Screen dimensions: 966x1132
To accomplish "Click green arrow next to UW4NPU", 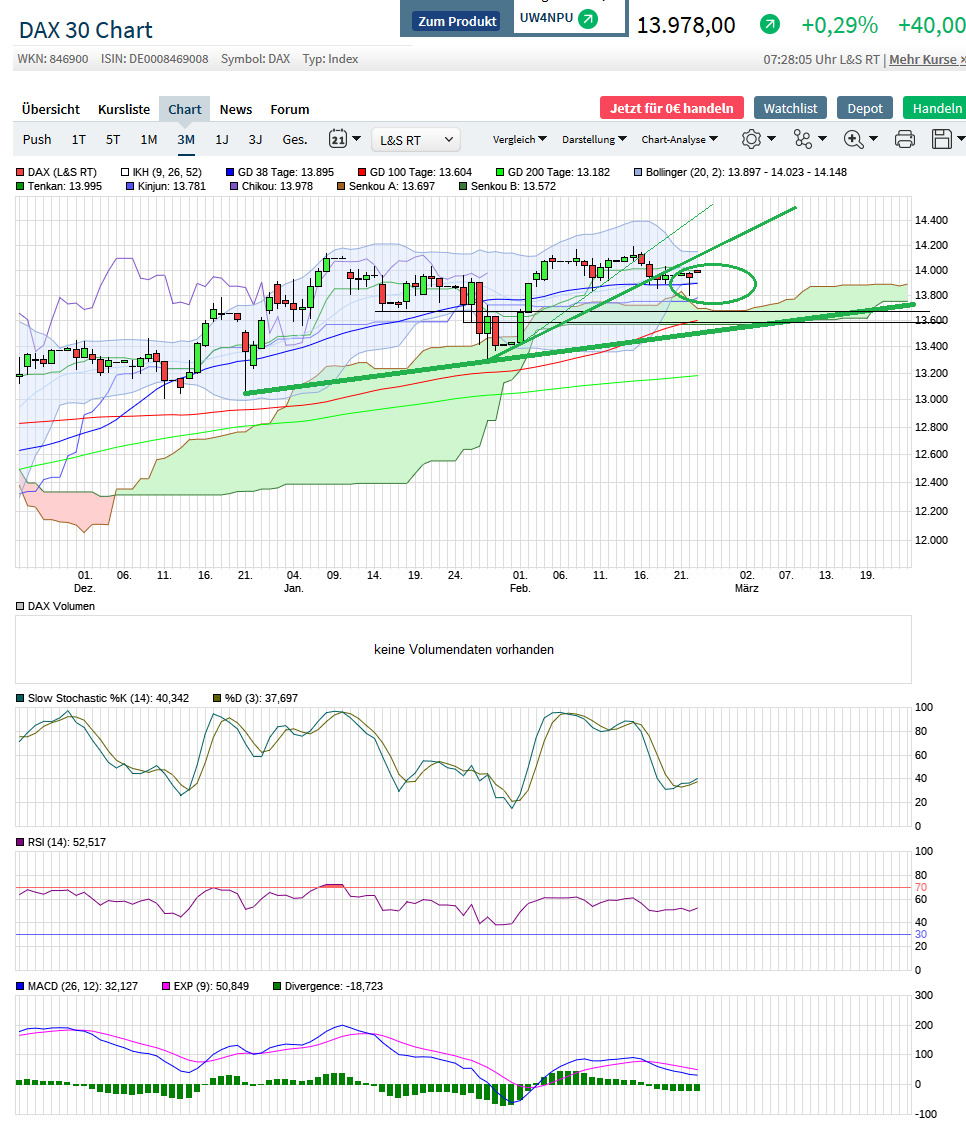I will point(588,18).
